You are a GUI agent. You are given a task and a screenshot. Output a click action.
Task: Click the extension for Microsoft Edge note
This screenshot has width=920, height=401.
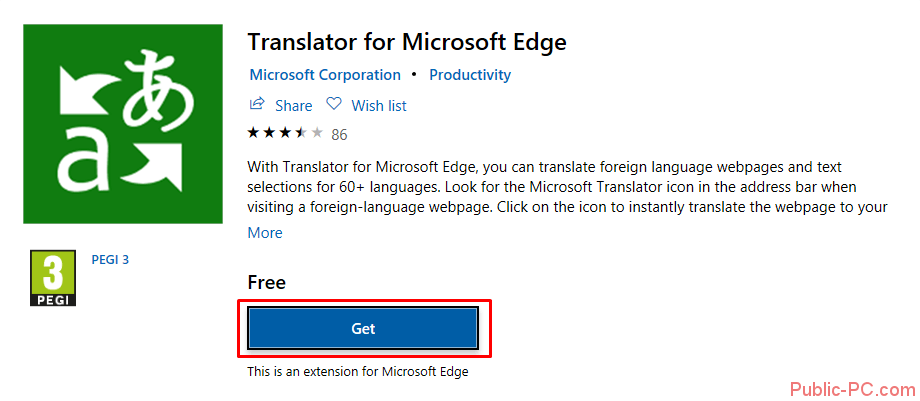pyautogui.click(x=358, y=372)
